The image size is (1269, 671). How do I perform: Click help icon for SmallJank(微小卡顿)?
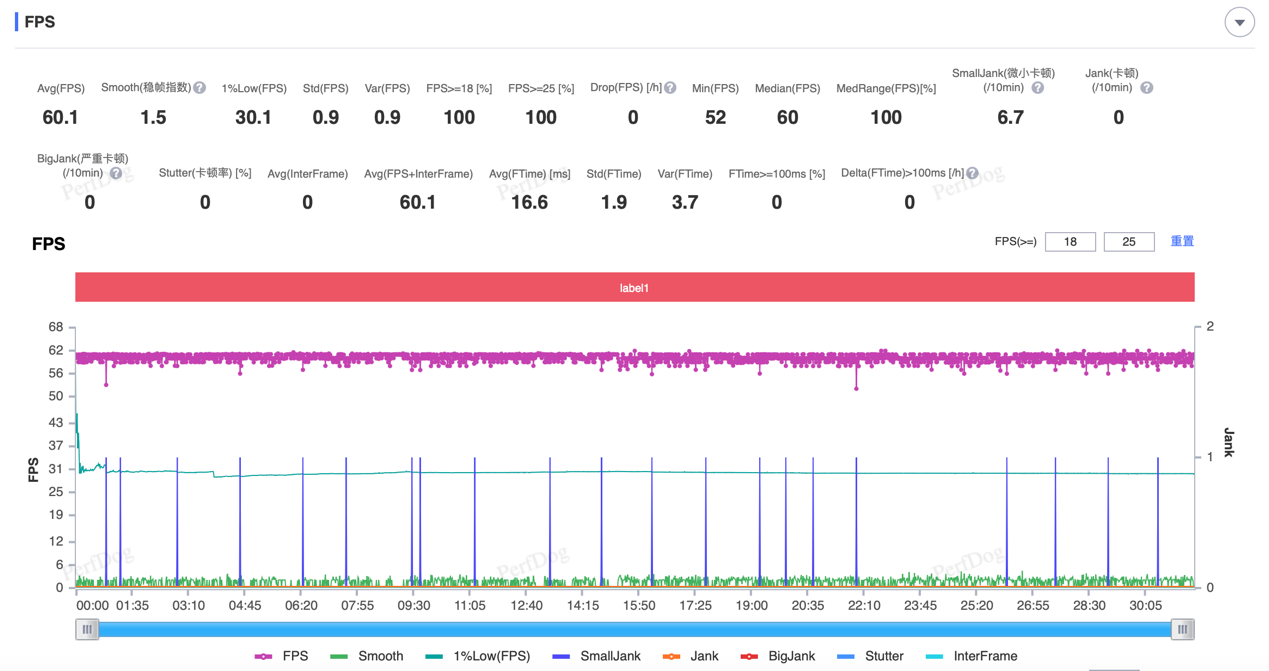(x=1038, y=88)
